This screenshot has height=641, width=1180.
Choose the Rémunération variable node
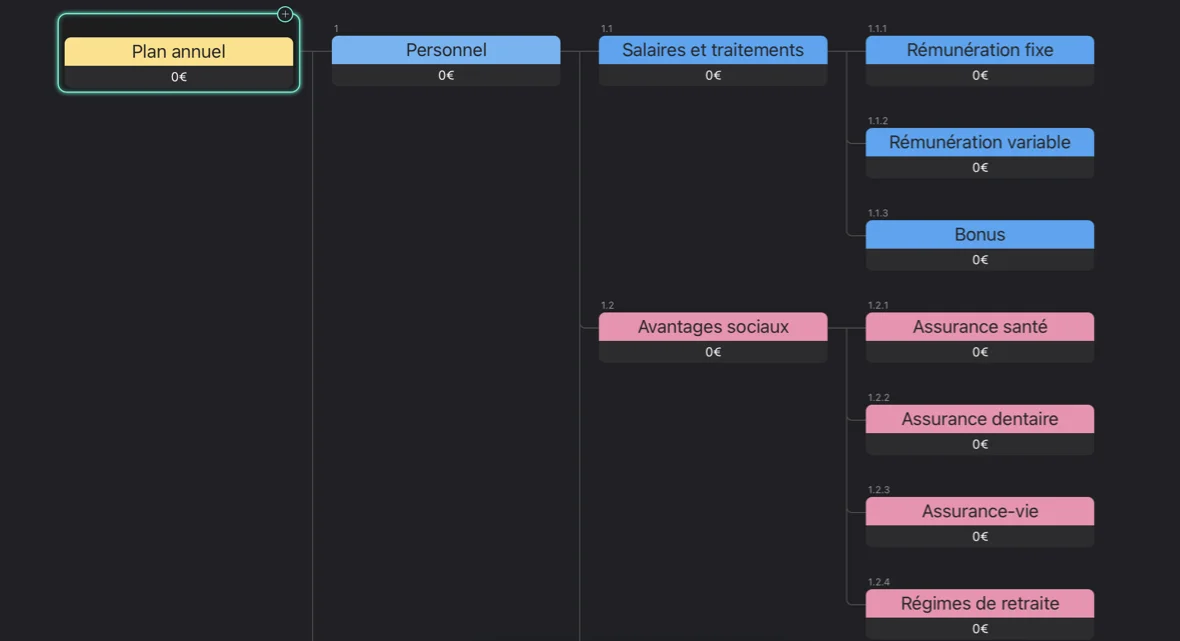pos(980,142)
